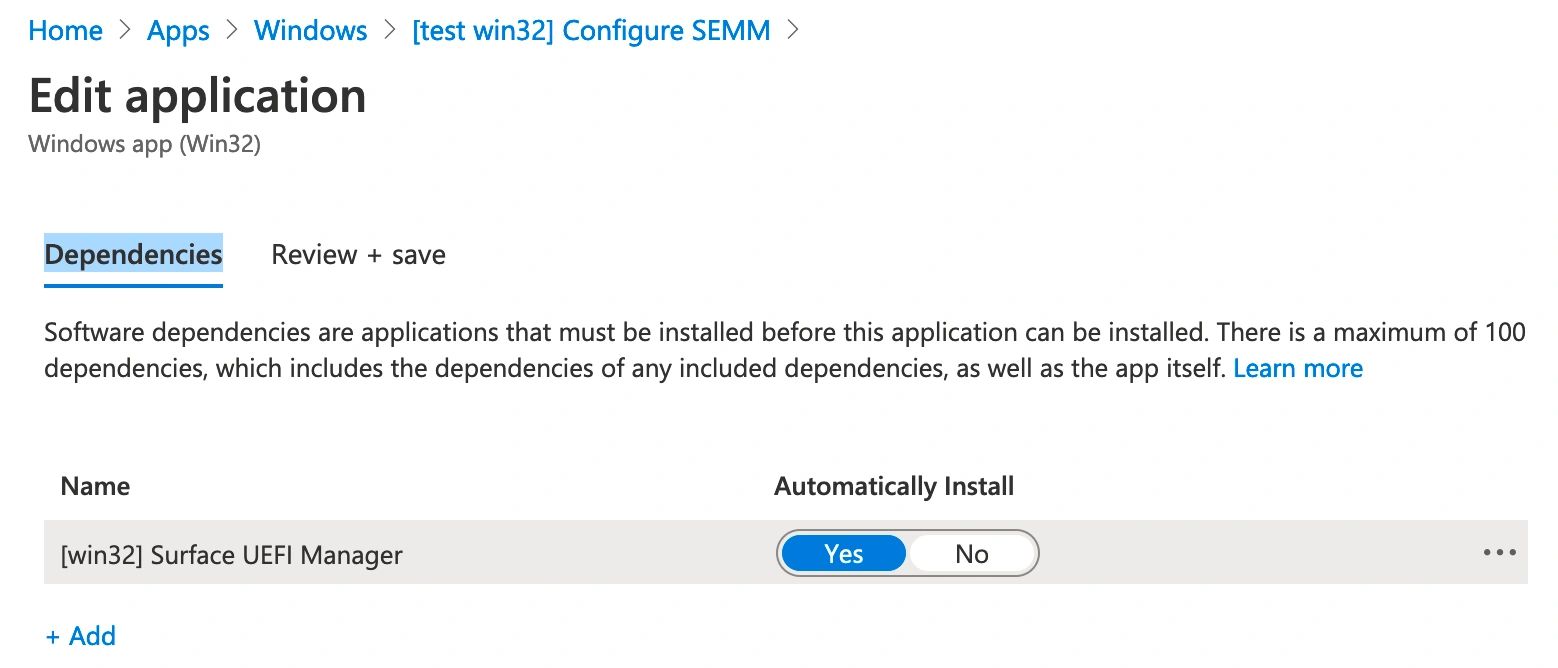Viewport: 1558px width, 668px height.
Task: Click the chevron right after Windows breadcrumb
Action: click(389, 30)
